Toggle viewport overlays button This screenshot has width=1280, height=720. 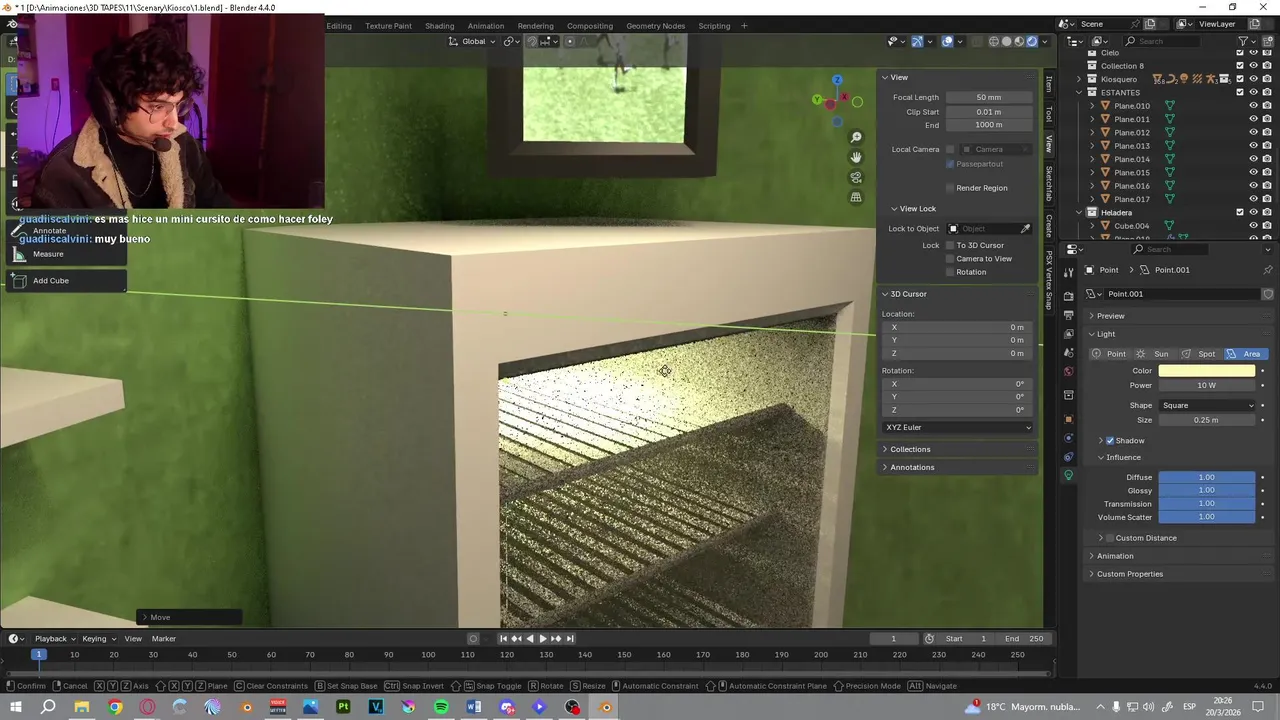947,41
